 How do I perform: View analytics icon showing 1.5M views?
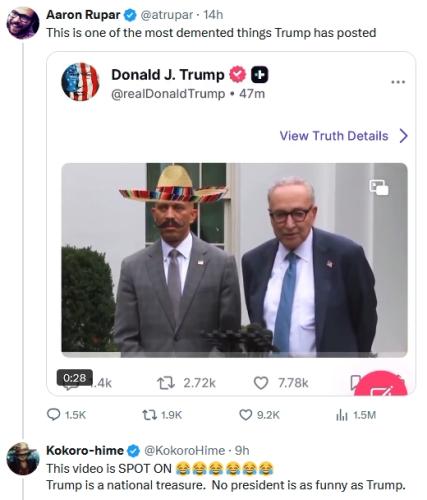coord(342,415)
